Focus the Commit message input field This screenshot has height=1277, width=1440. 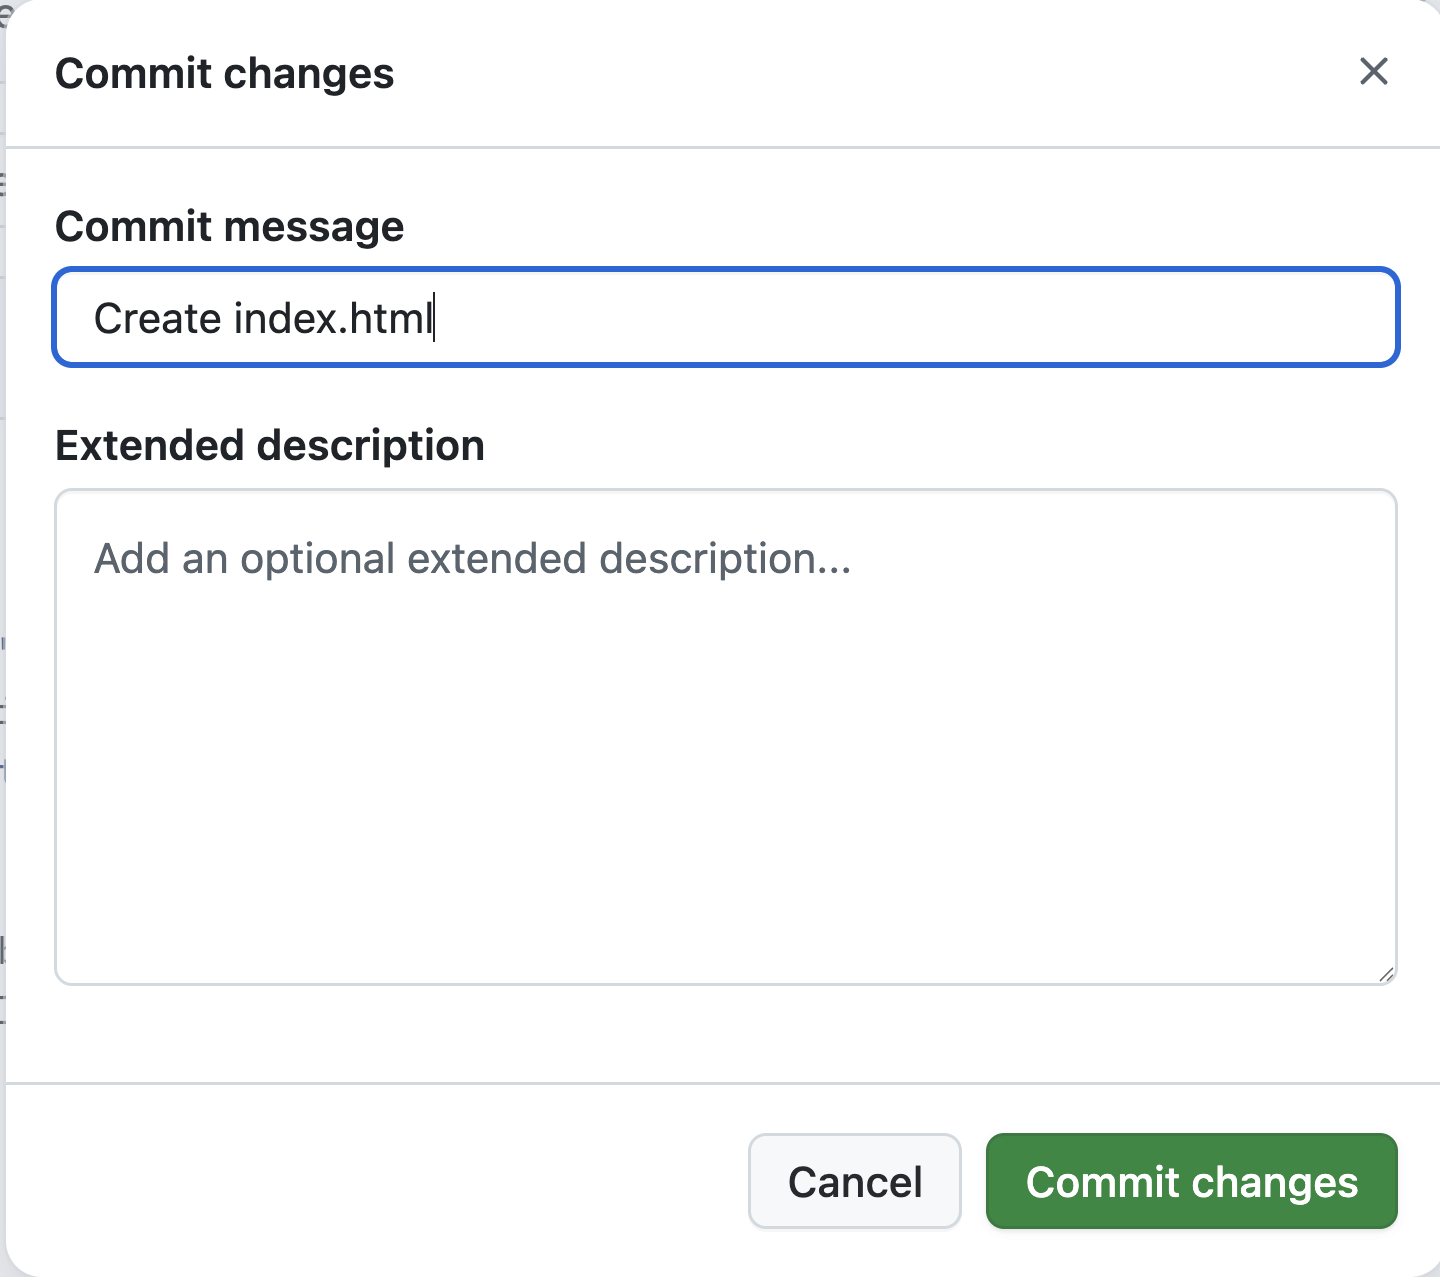[725, 318]
